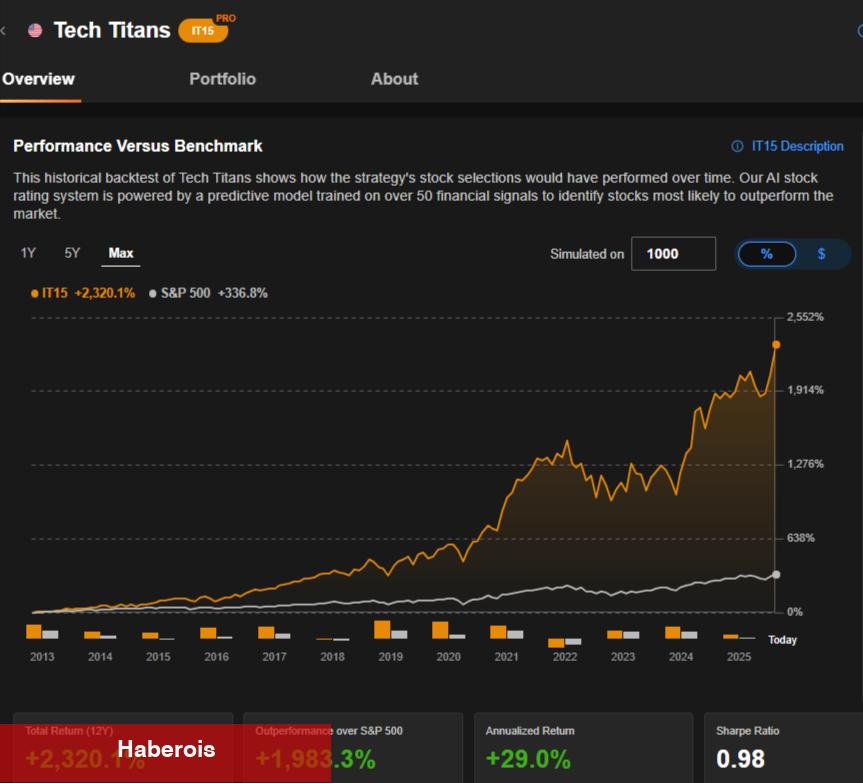Click the orange IT15 endpoint marker on chart
863x783 pixels.
776,344
